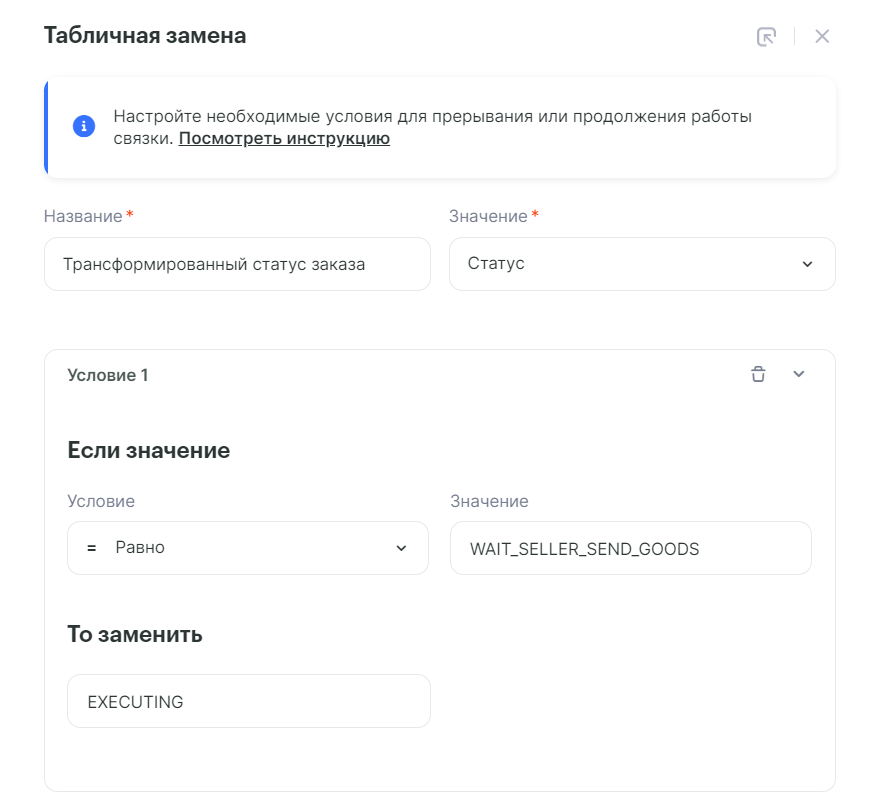Image resolution: width=871 pixels, height=810 pixels.
Task: Close the Табличная замена panel
Action: (x=822, y=37)
